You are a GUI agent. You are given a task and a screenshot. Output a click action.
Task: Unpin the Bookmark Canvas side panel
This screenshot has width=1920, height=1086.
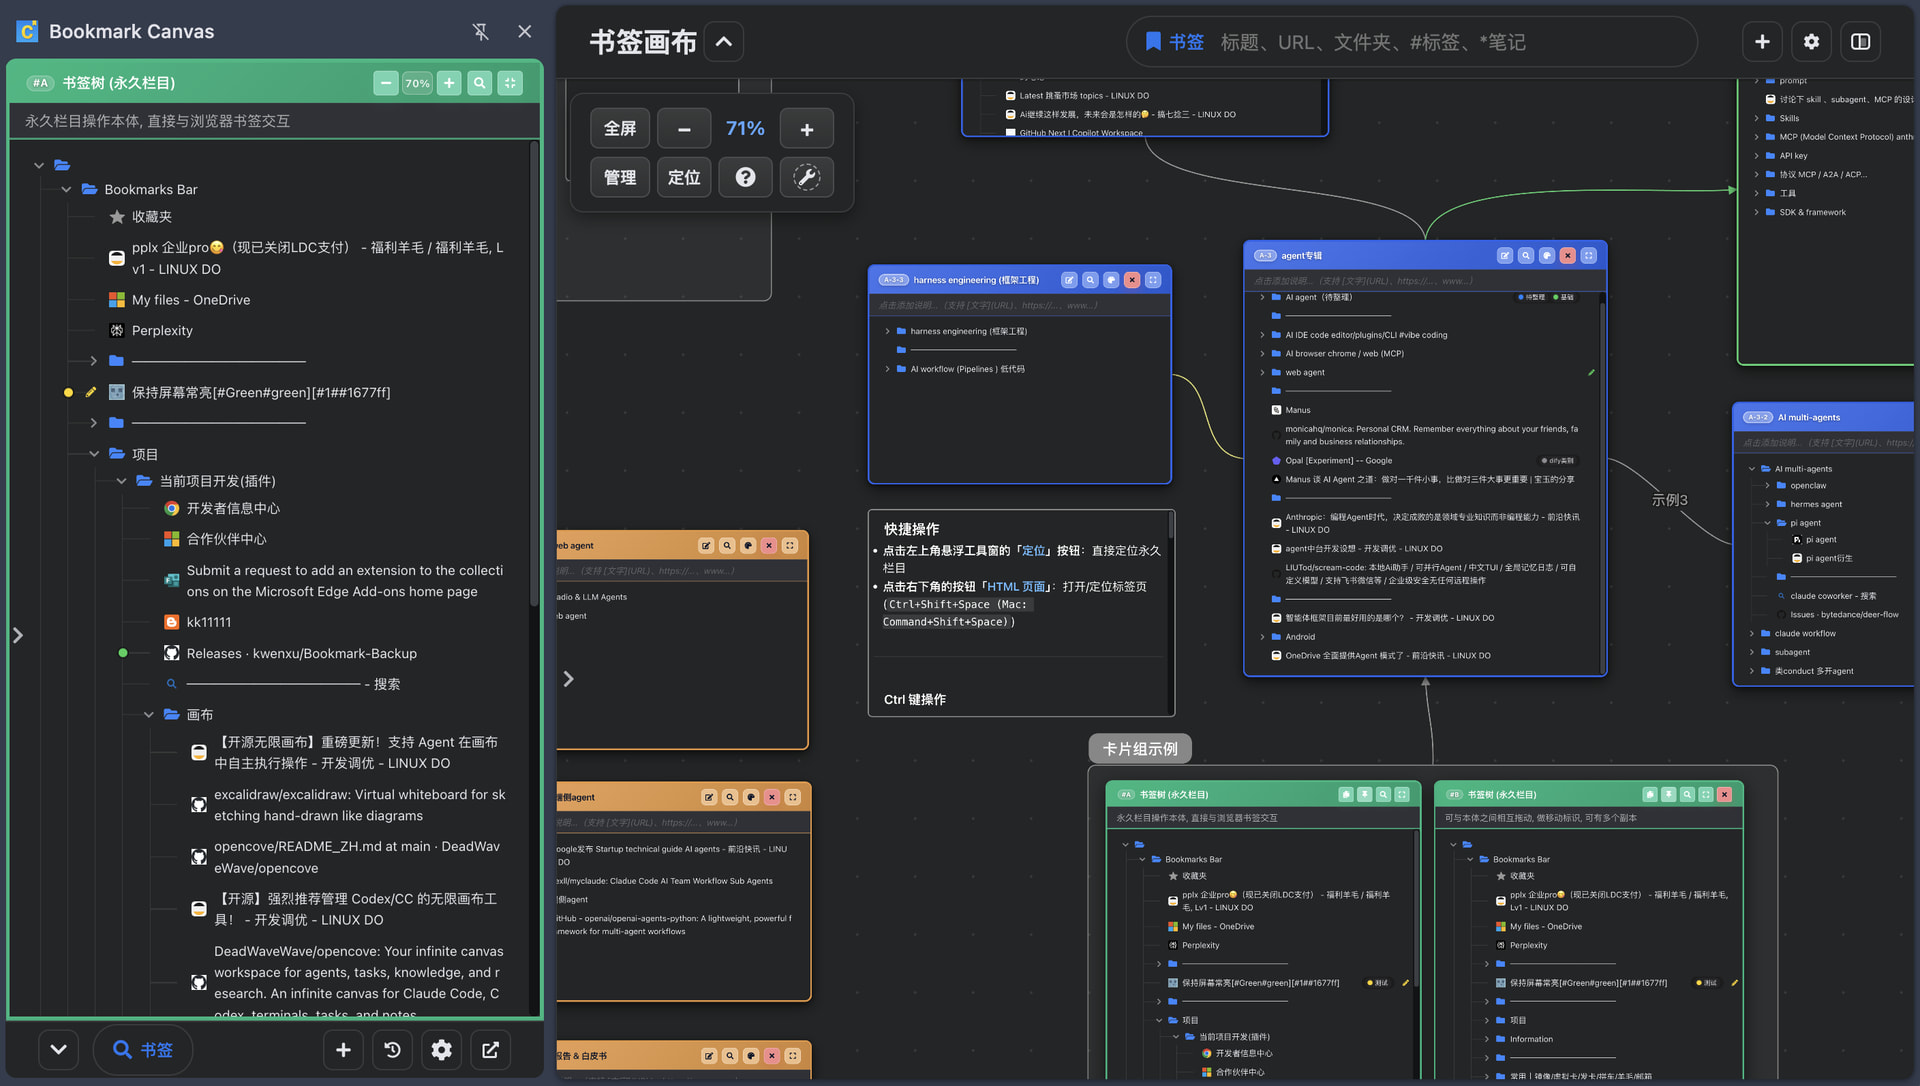point(480,32)
